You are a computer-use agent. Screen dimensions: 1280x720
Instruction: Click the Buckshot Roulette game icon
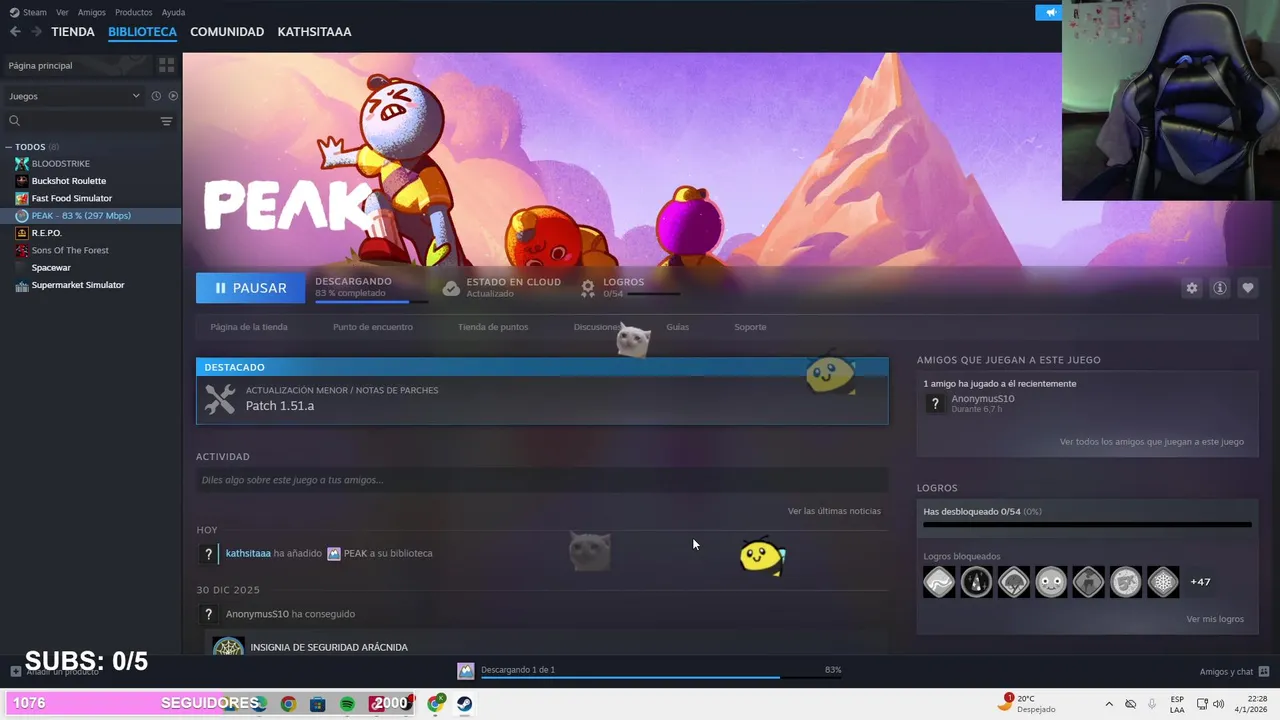click(22, 181)
